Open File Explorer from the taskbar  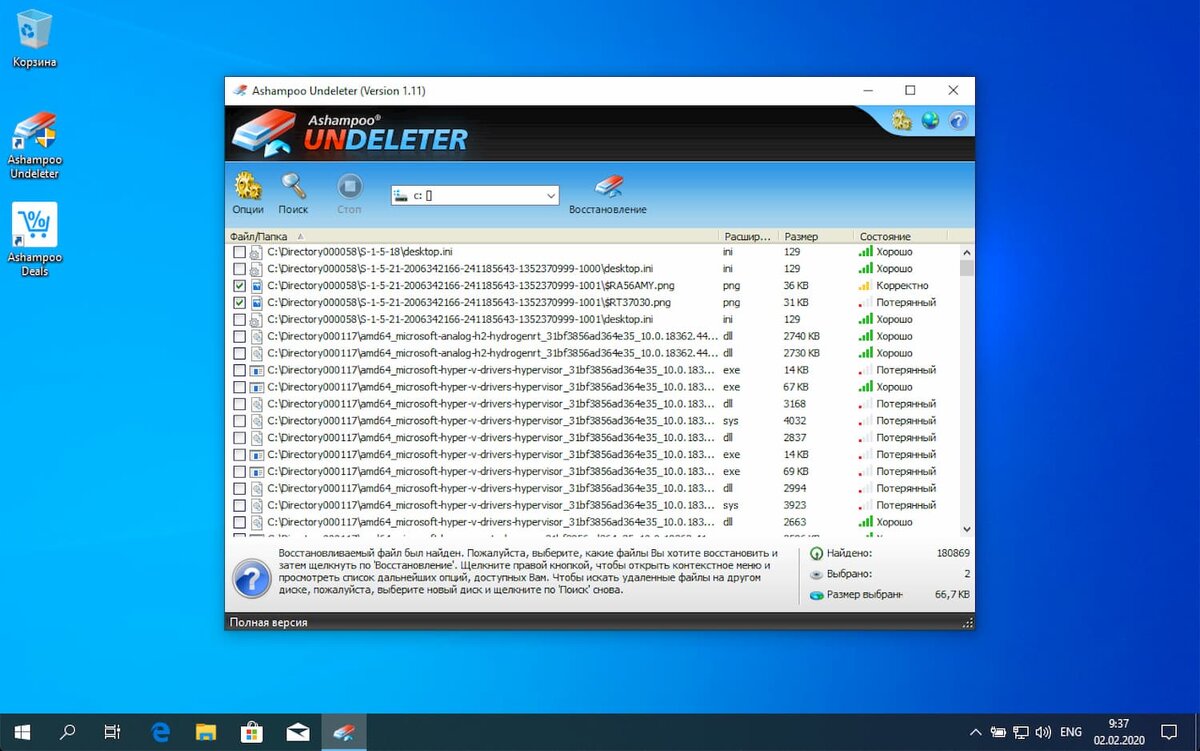pos(205,732)
